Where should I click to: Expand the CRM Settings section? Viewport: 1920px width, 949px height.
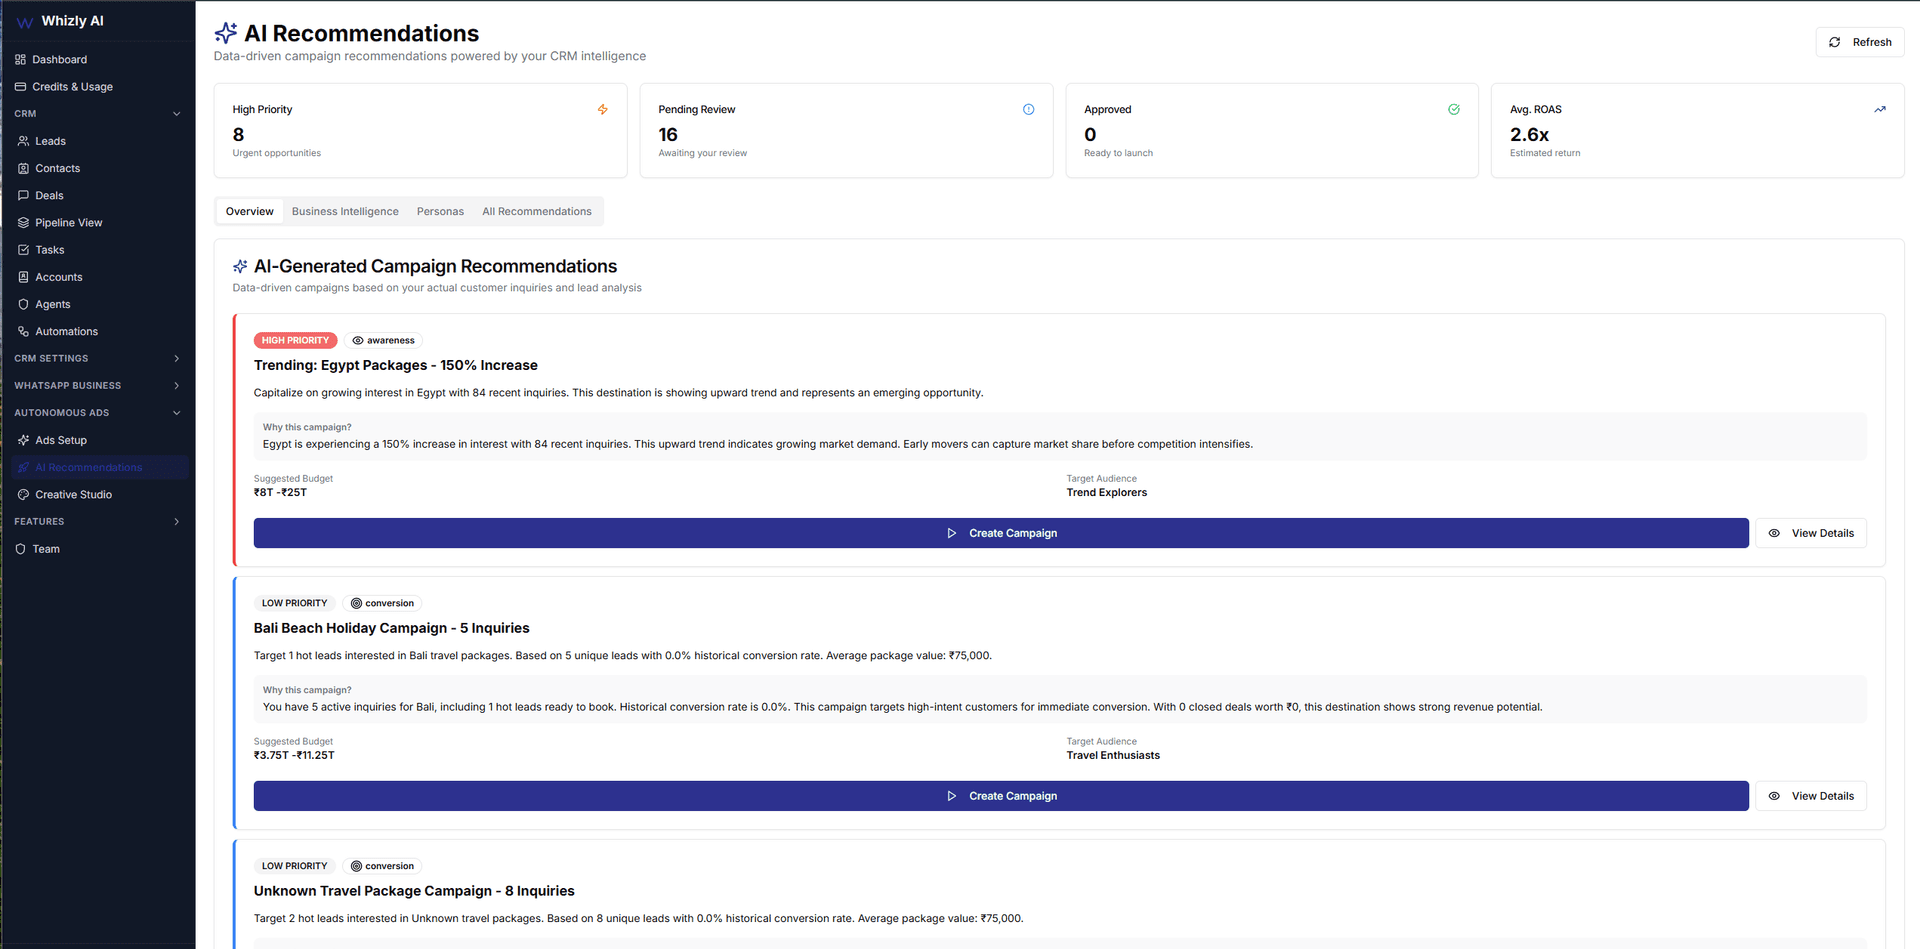tap(177, 358)
